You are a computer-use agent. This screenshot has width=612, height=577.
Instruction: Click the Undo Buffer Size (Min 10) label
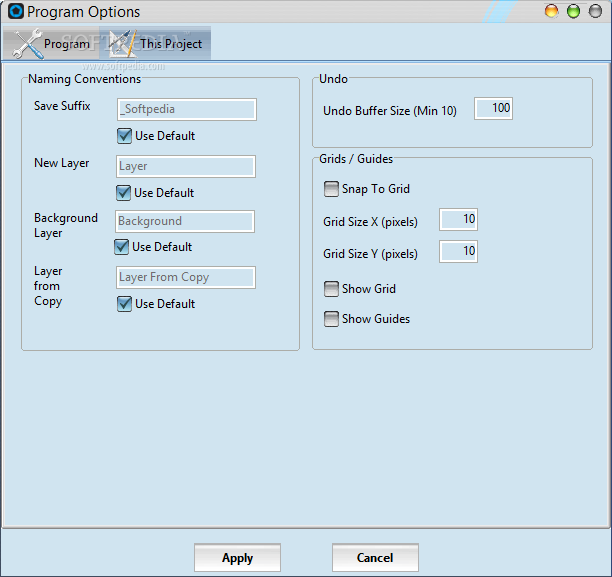pos(390,111)
